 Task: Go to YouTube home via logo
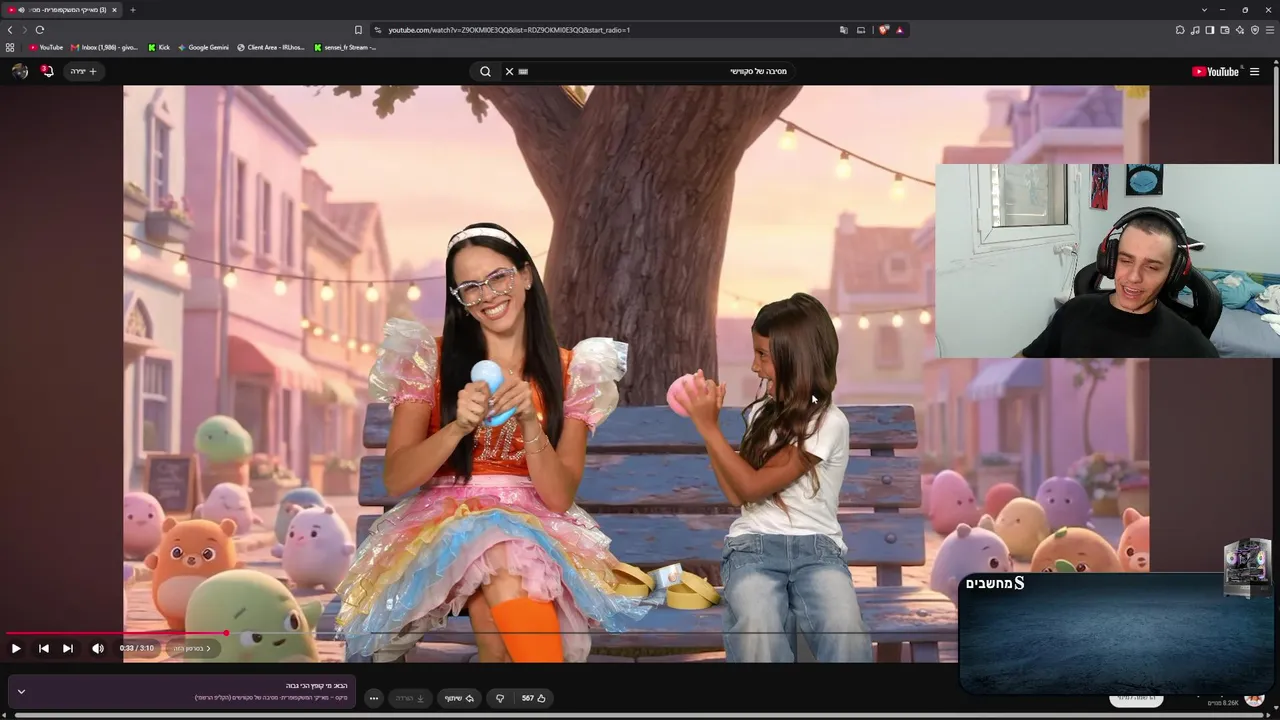click(1215, 71)
